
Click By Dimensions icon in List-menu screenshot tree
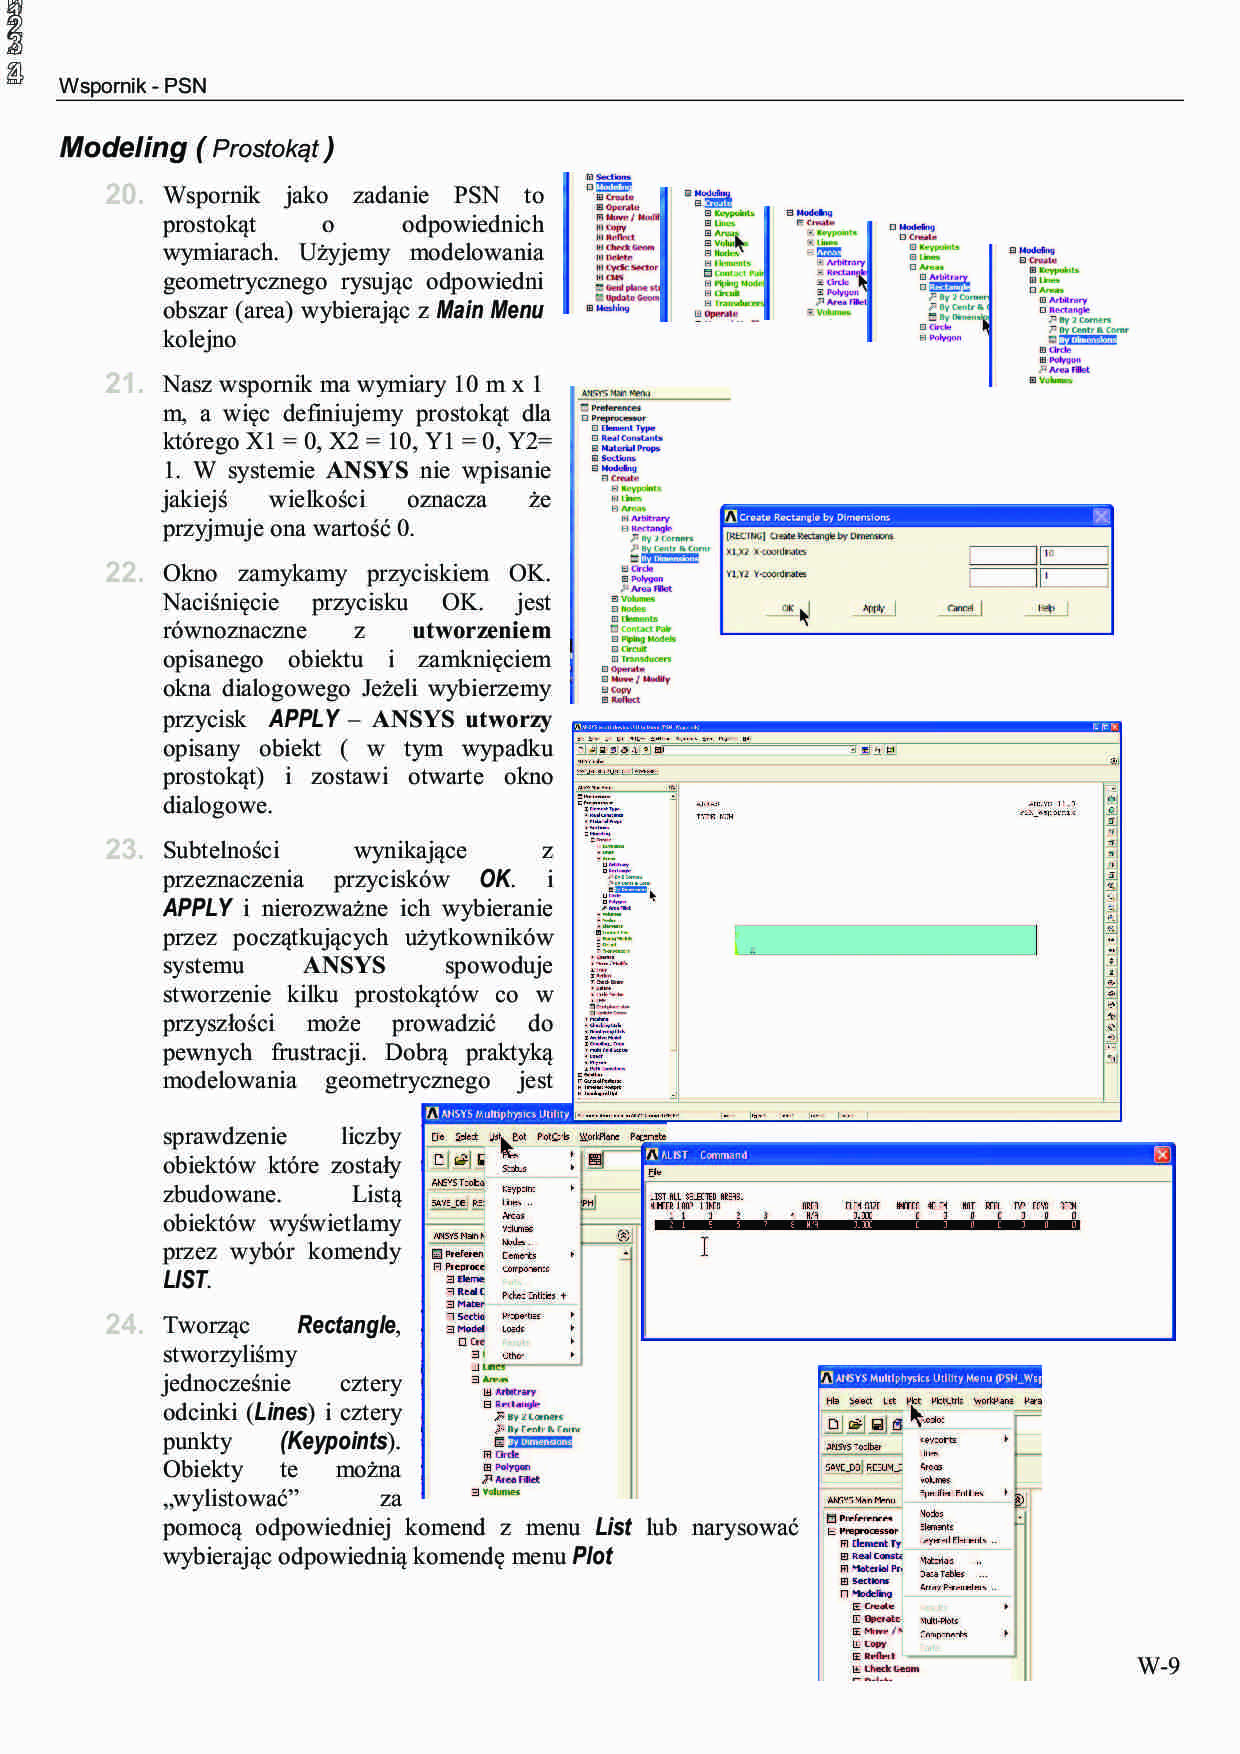(499, 1442)
